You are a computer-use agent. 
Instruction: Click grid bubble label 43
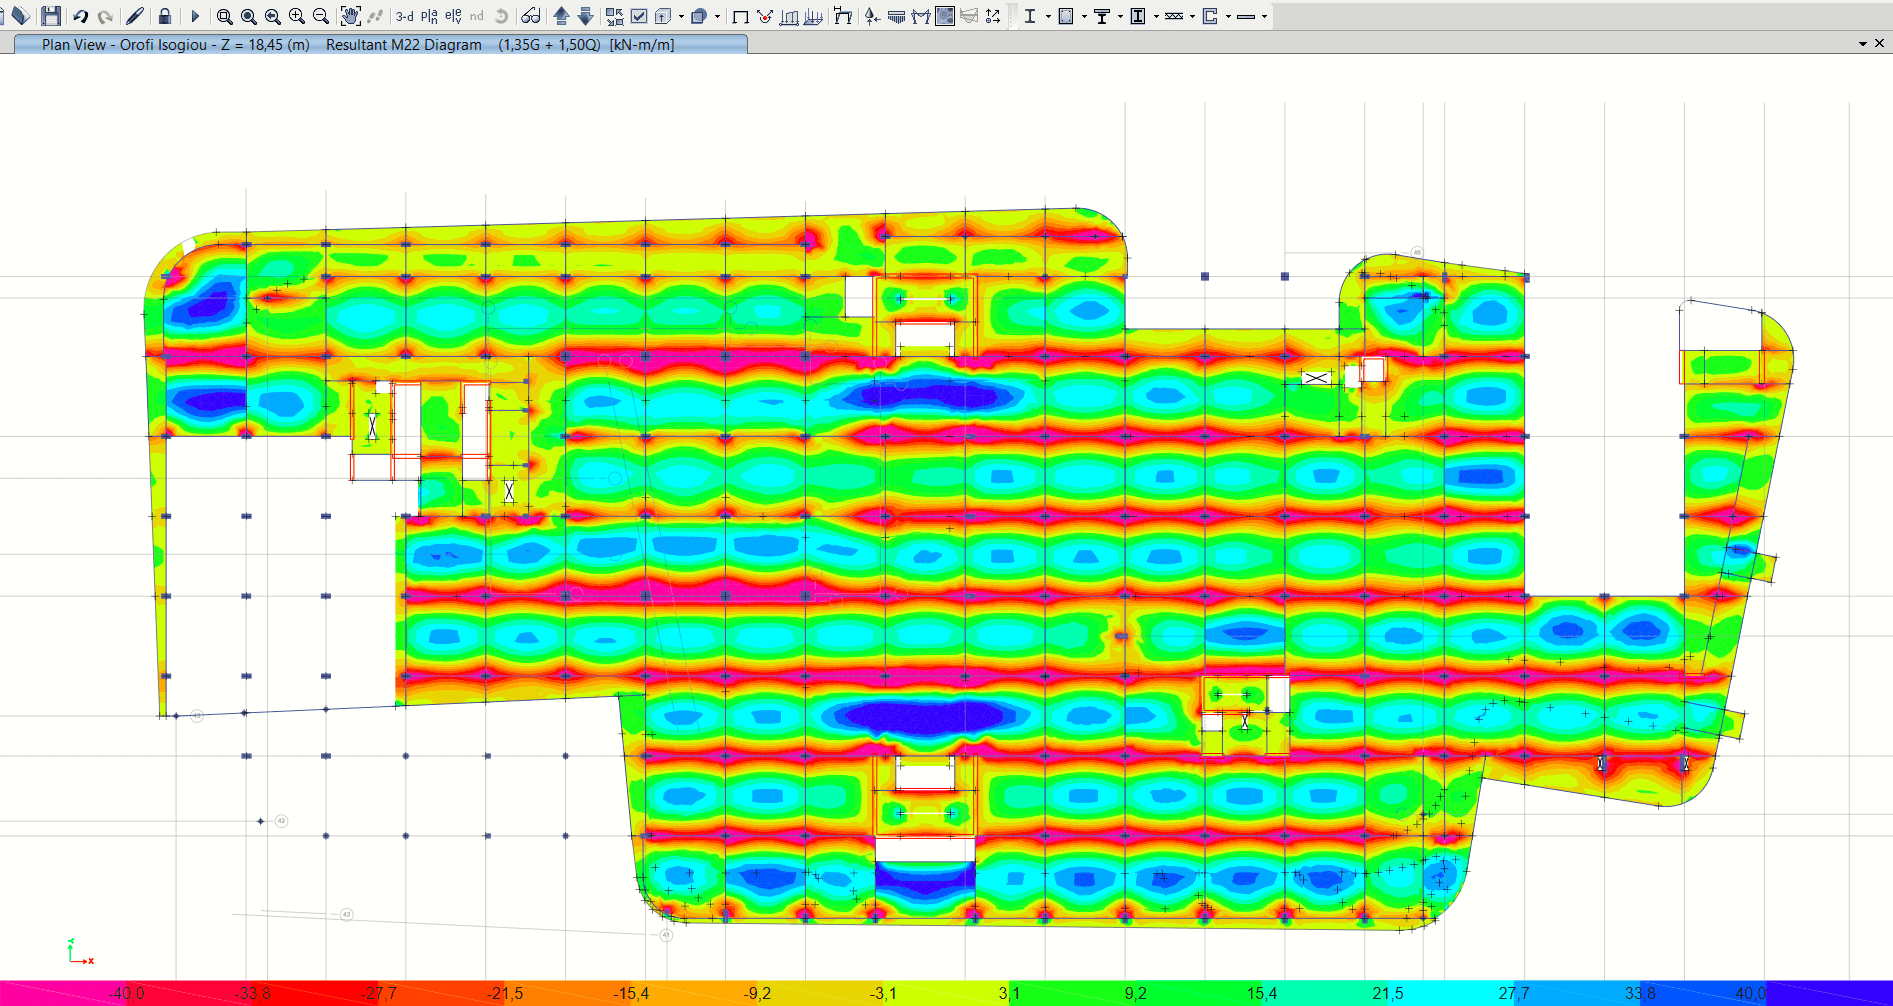(x=347, y=914)
